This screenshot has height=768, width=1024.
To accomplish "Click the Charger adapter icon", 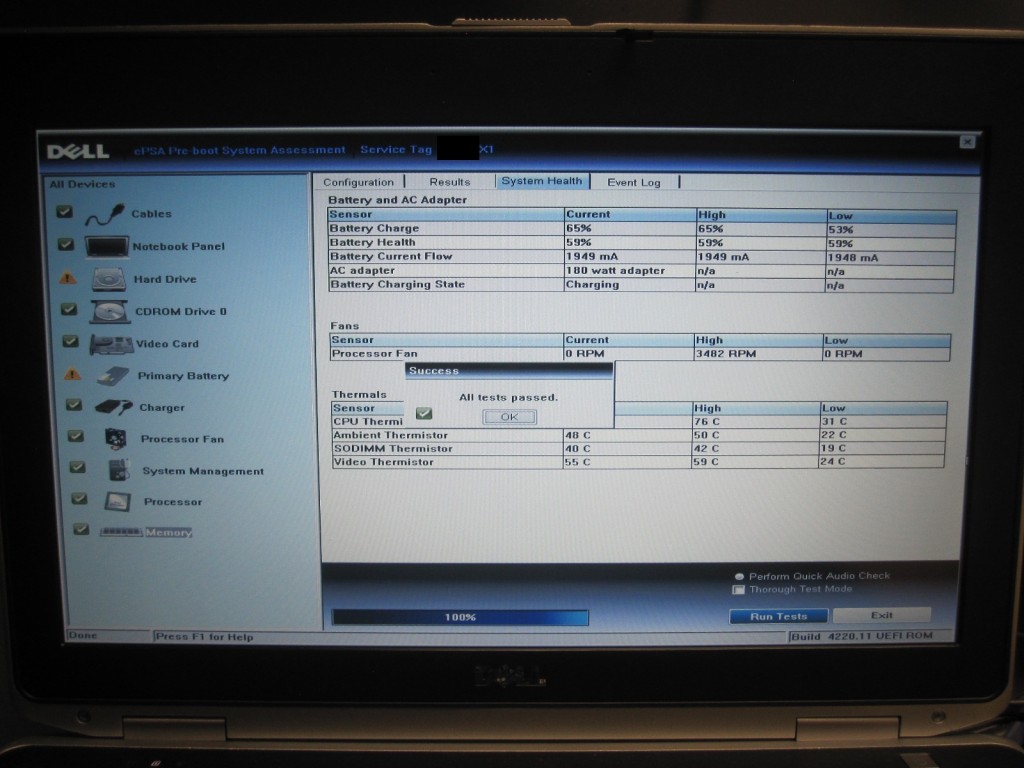I will pos(113,408).
